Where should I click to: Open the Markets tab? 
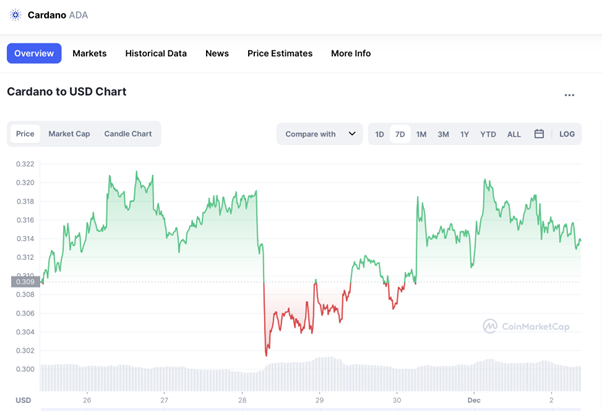pos(89,53)
